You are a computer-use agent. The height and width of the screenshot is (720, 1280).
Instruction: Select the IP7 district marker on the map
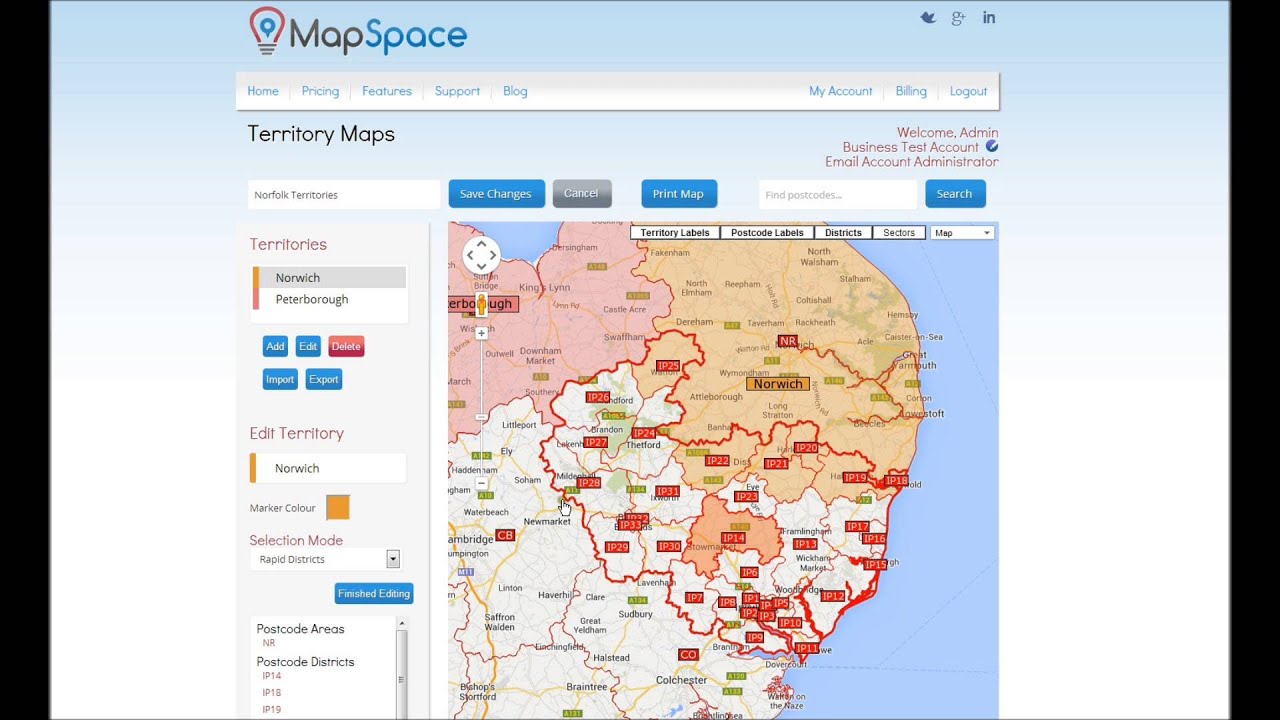tap(694, 598)
